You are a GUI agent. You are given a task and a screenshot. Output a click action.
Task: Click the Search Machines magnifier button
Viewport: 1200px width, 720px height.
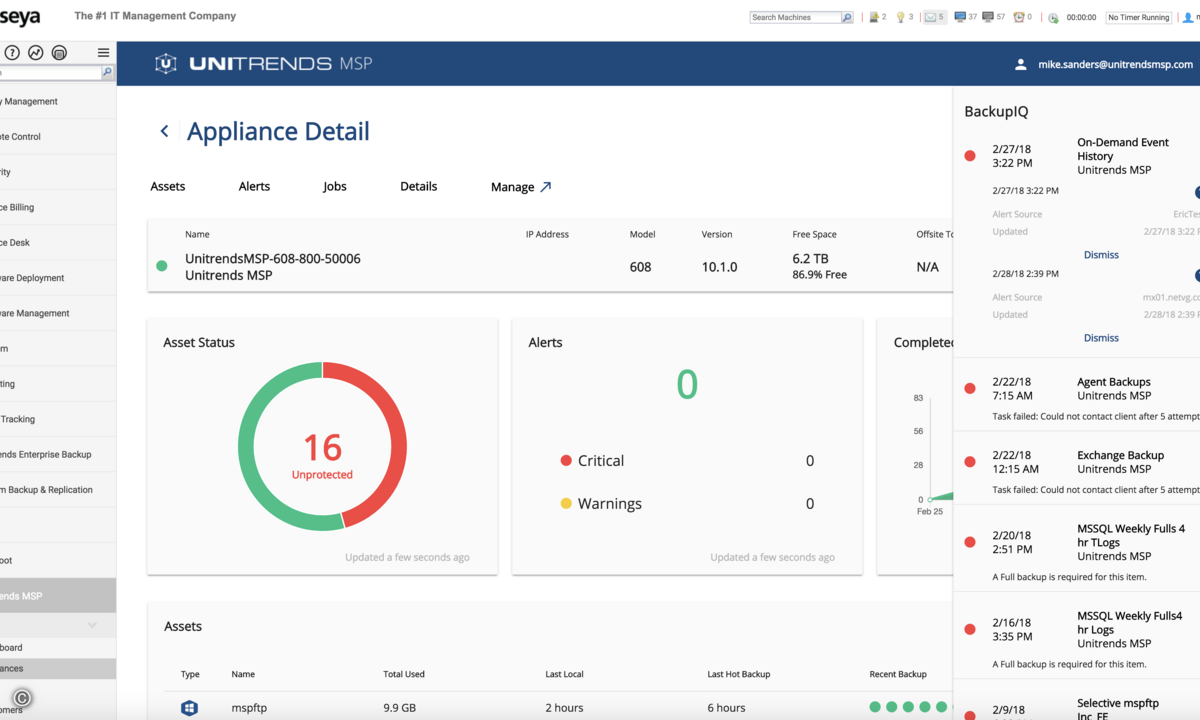[x=847, y=17]
